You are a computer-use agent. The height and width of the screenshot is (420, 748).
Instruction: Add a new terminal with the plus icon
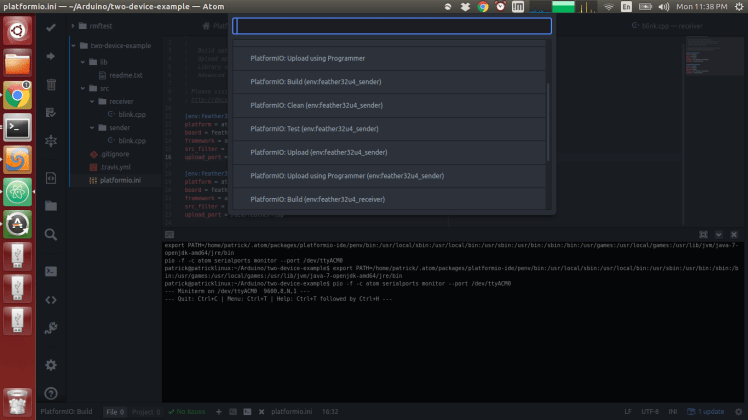218,411
